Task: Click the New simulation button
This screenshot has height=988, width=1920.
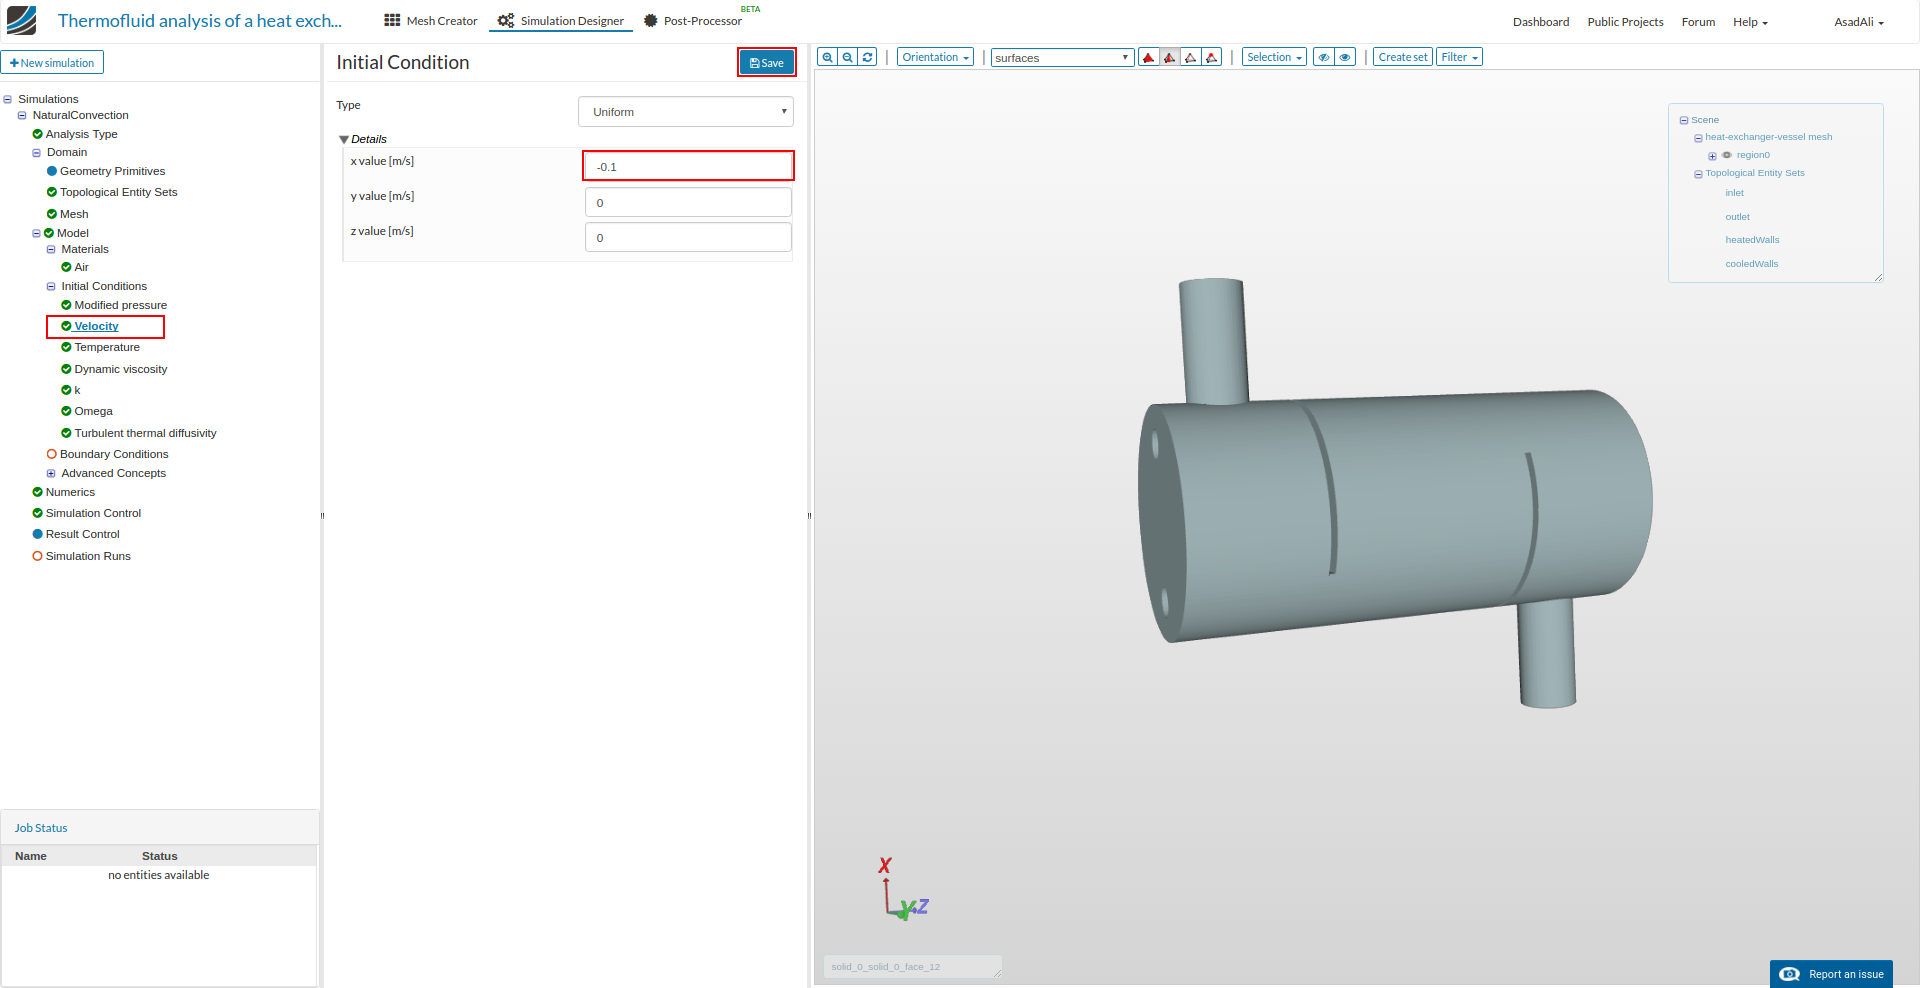Action: (52, 62)
